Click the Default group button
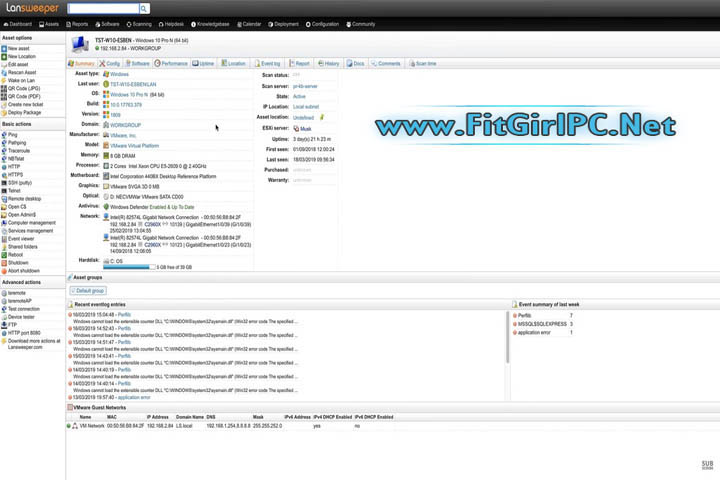This screenshot has width=720, height=480. (x=87, y=290)
